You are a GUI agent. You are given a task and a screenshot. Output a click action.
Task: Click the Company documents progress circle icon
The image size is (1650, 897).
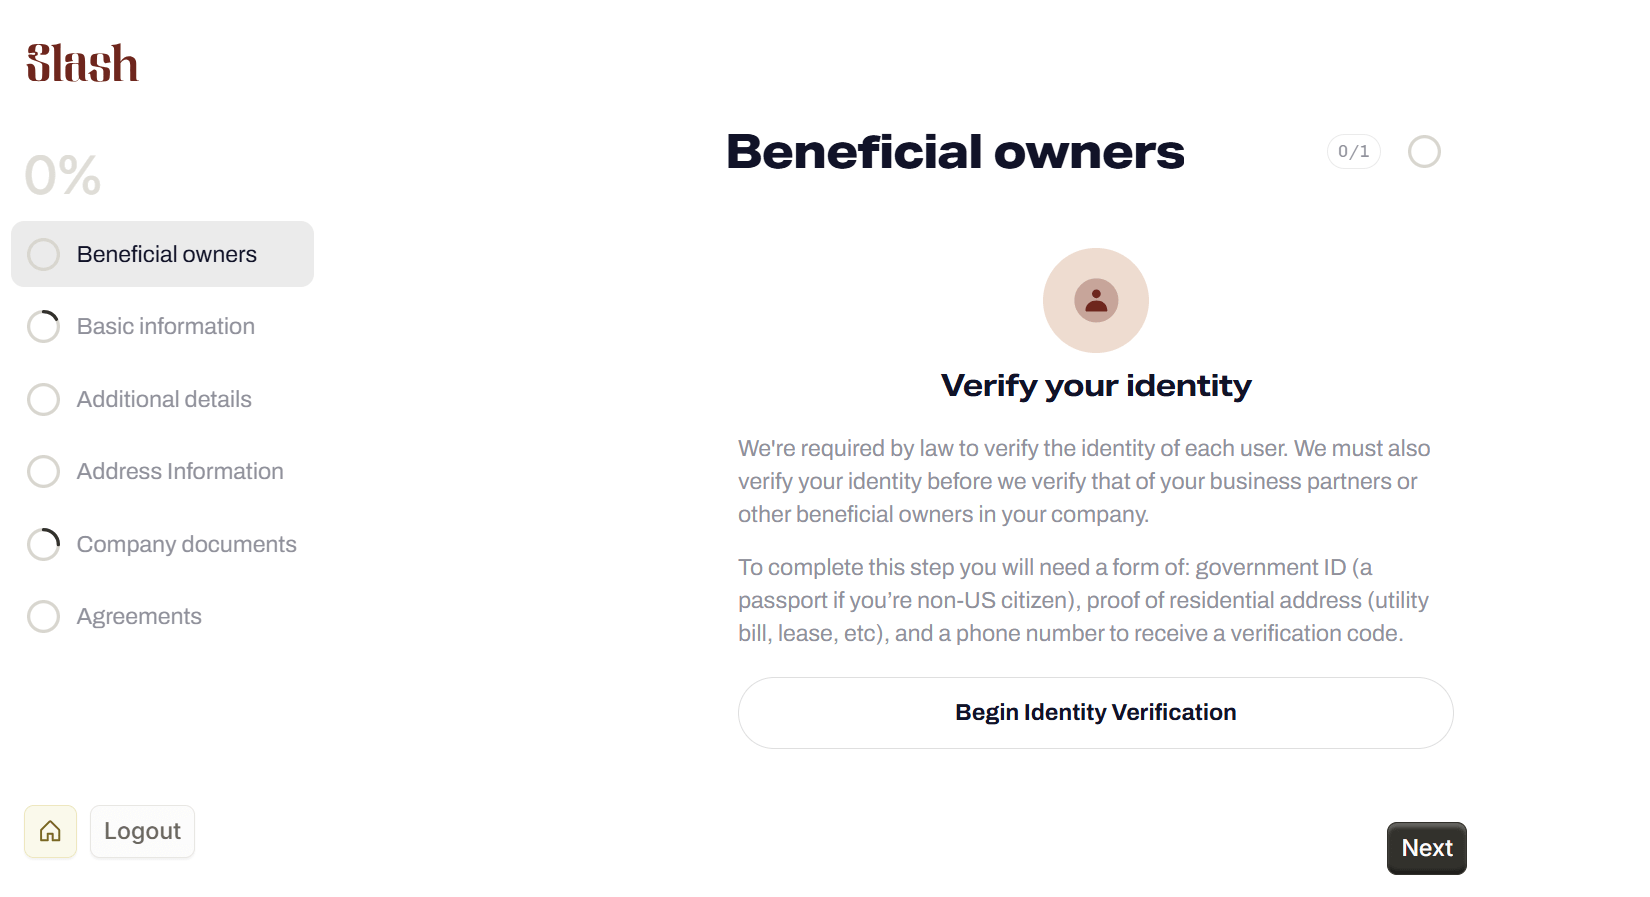(x=43, y=544)
